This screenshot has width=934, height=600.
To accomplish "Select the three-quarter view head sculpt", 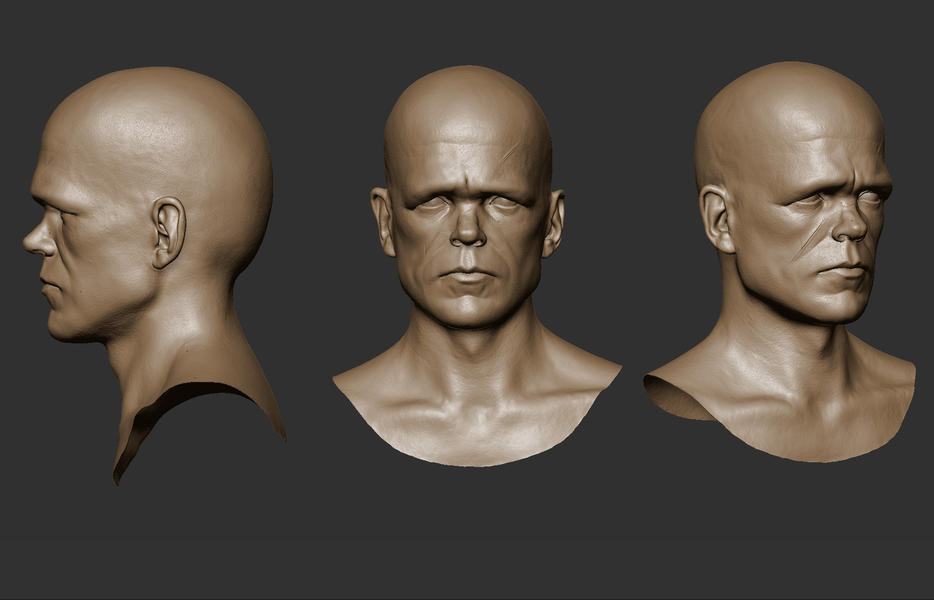I will pos(780,262).
